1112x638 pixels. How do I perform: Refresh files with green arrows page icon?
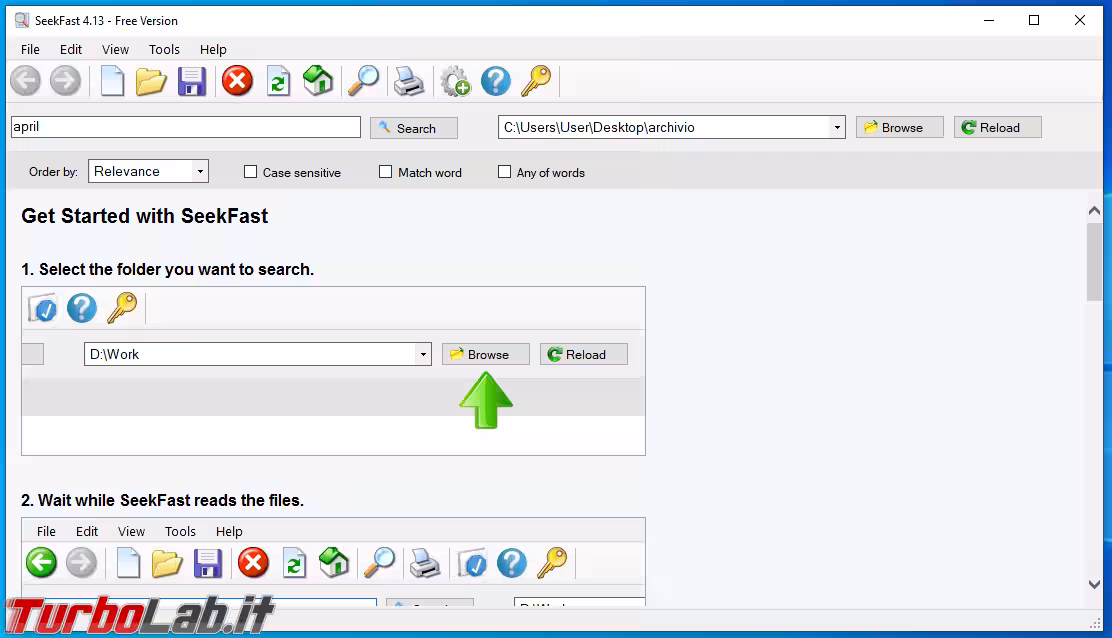coord(278,82)
